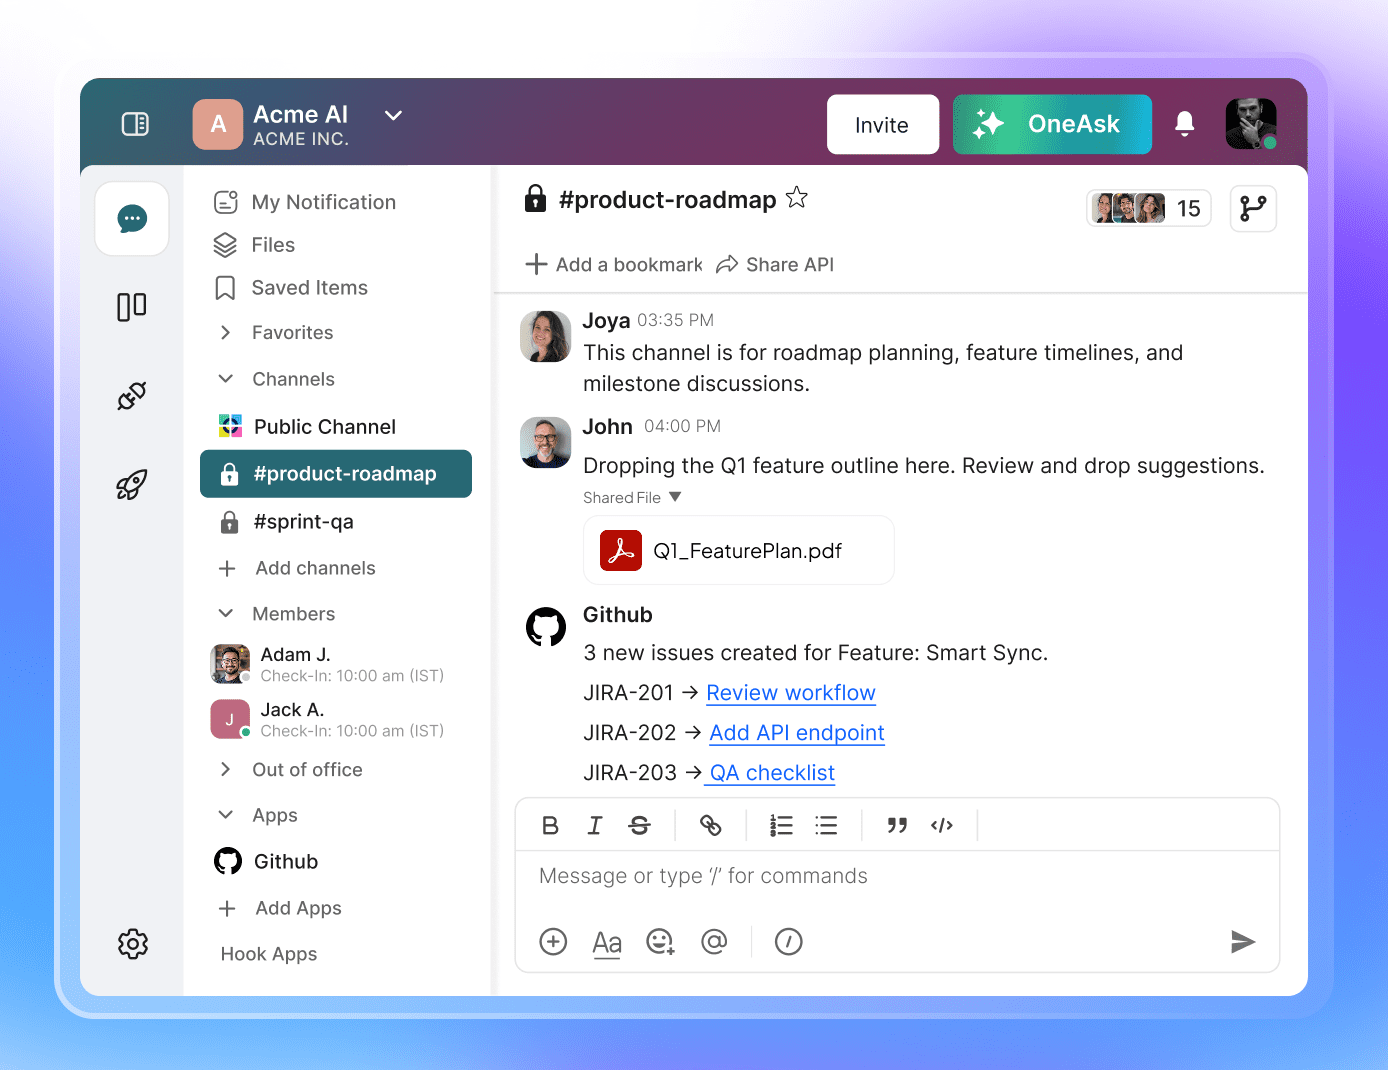
Task: Insert a link using the link icon
Action: tap(710, 825)
